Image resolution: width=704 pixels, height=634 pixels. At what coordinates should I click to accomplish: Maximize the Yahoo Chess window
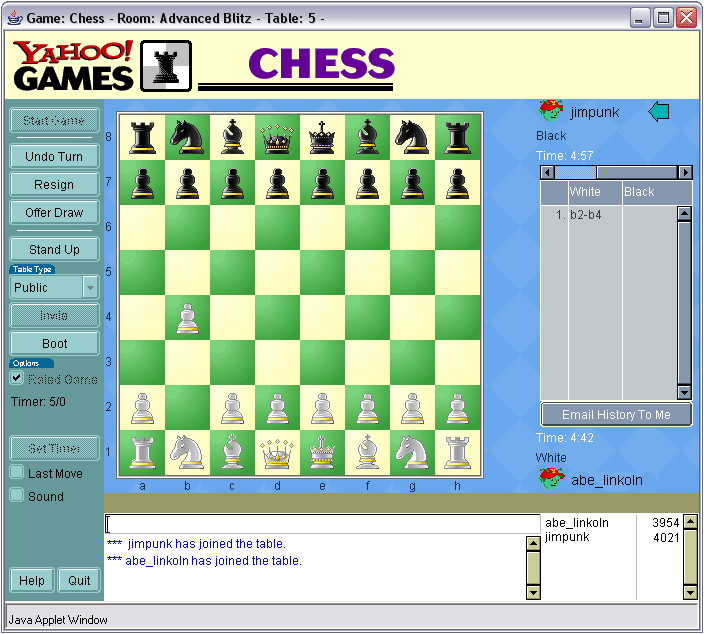tap(663, 18)
